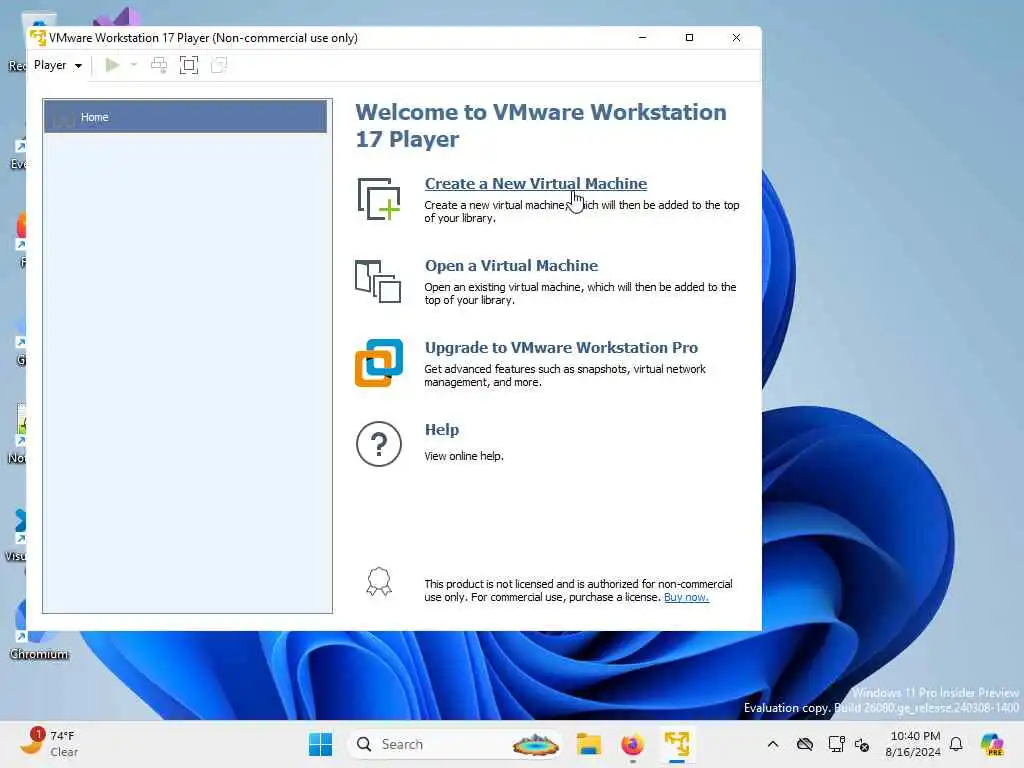Click the open virtual machine icon
The width and height of the screenshot is (1024, 768).
(378, 281)
